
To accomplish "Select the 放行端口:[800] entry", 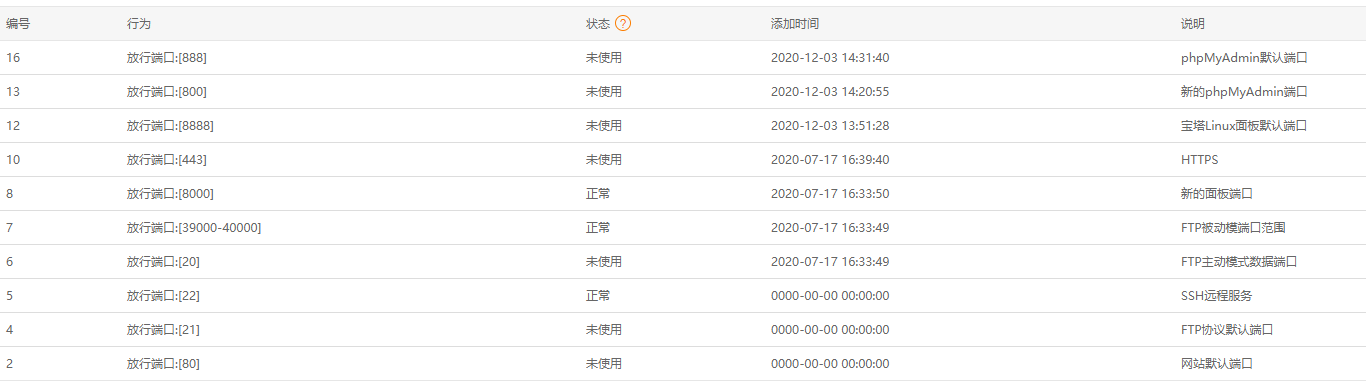I will pos(167,92).
